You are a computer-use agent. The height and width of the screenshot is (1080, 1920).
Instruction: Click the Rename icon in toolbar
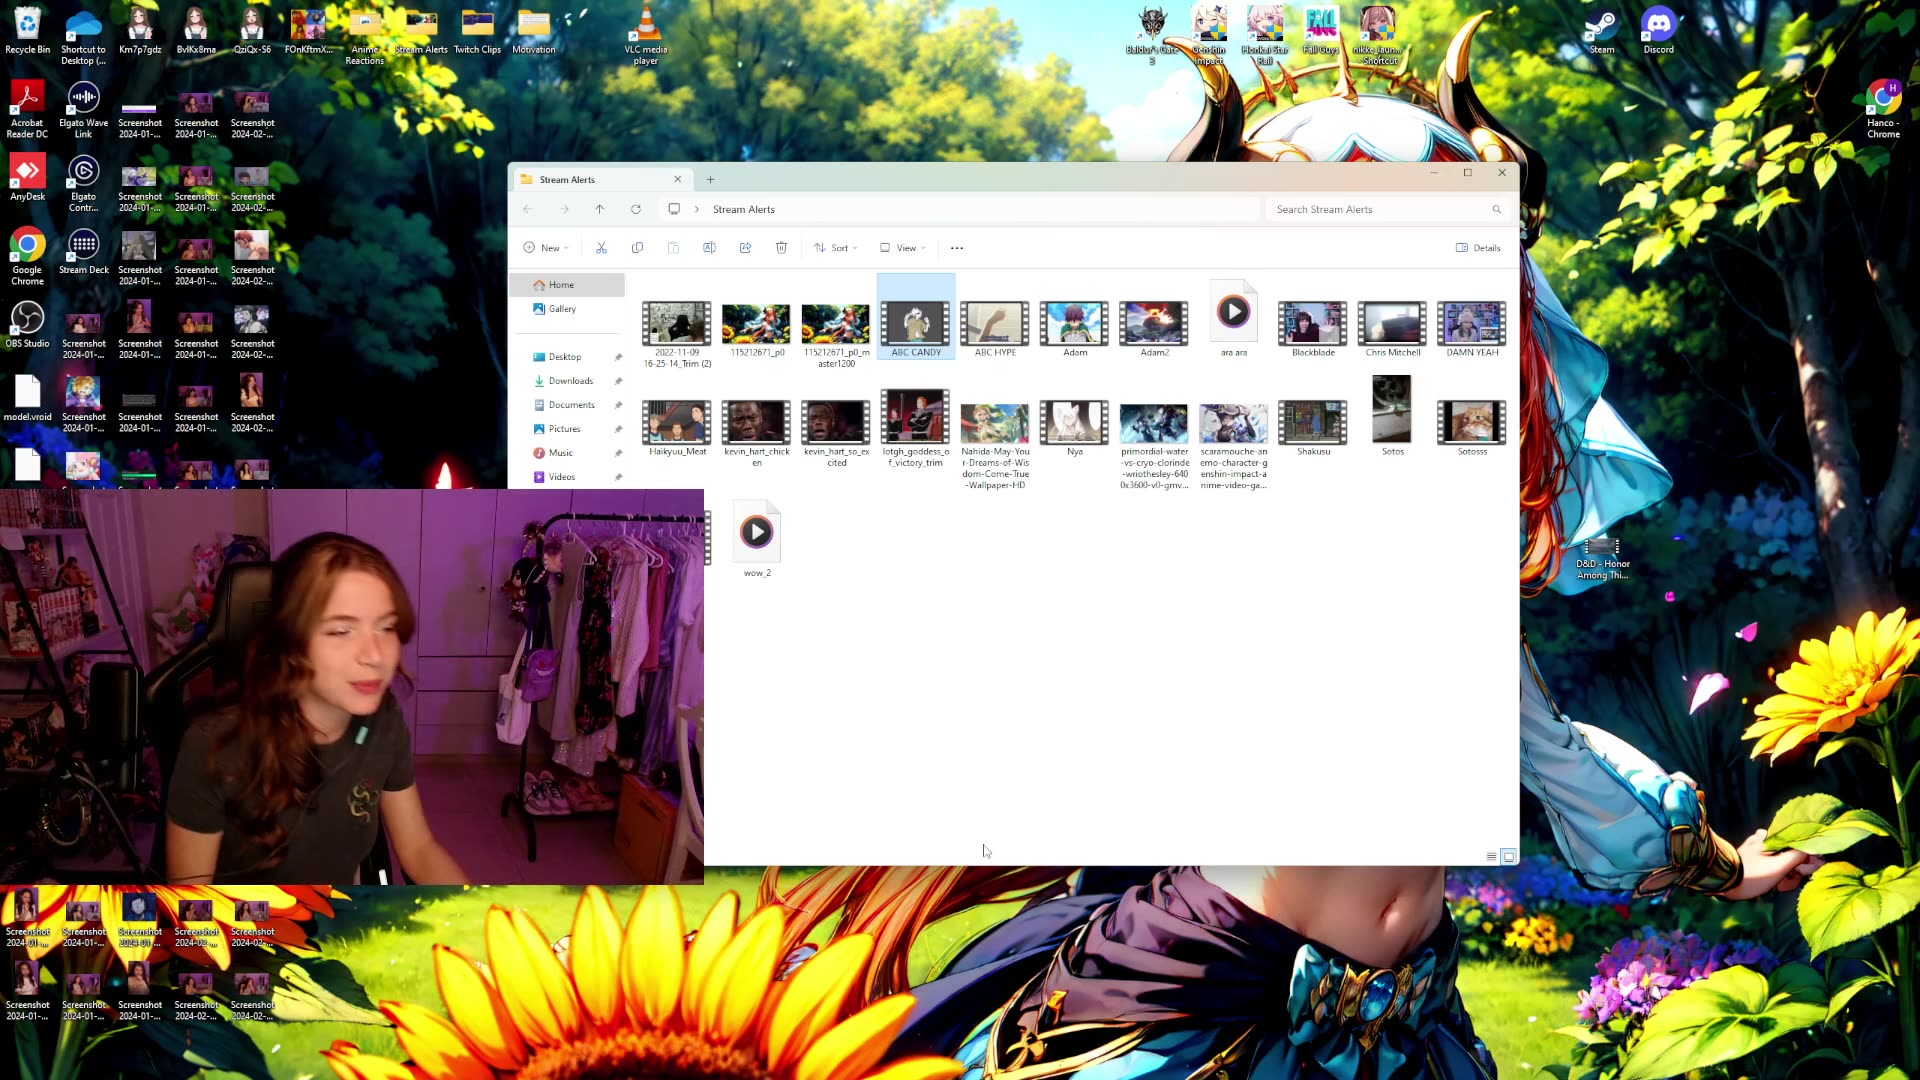point(709,248)
